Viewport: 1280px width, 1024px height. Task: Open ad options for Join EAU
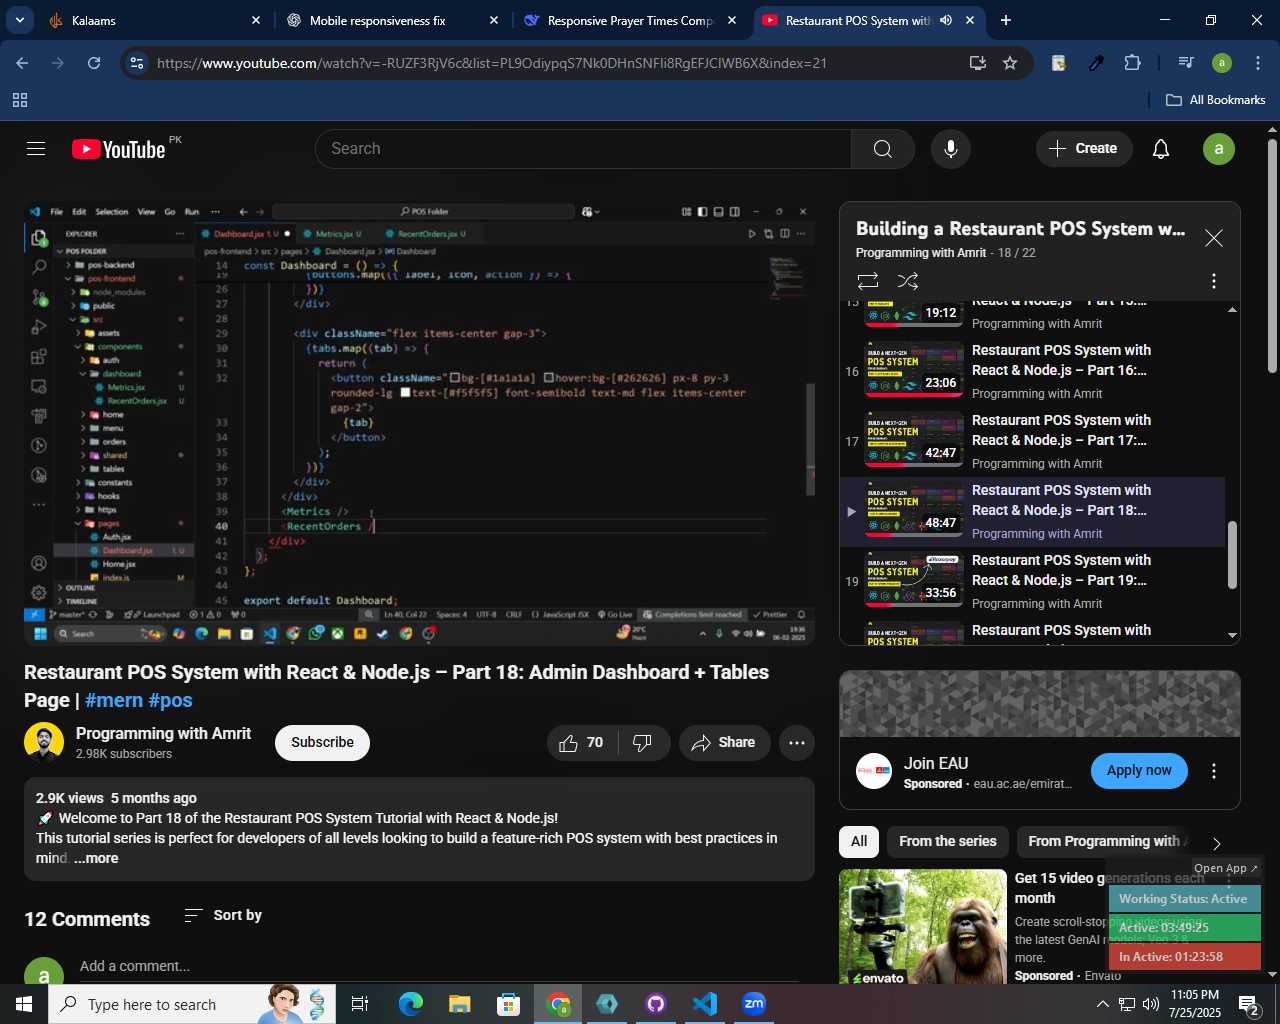pos(1214,771)
